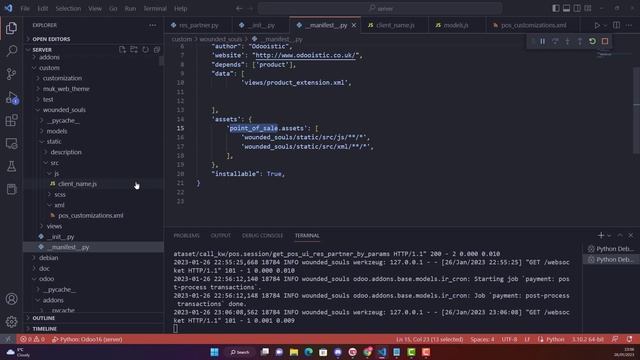Run the Python file with play icon
The width and height of the screenshot is (640, 360).
tap(597, 25)
